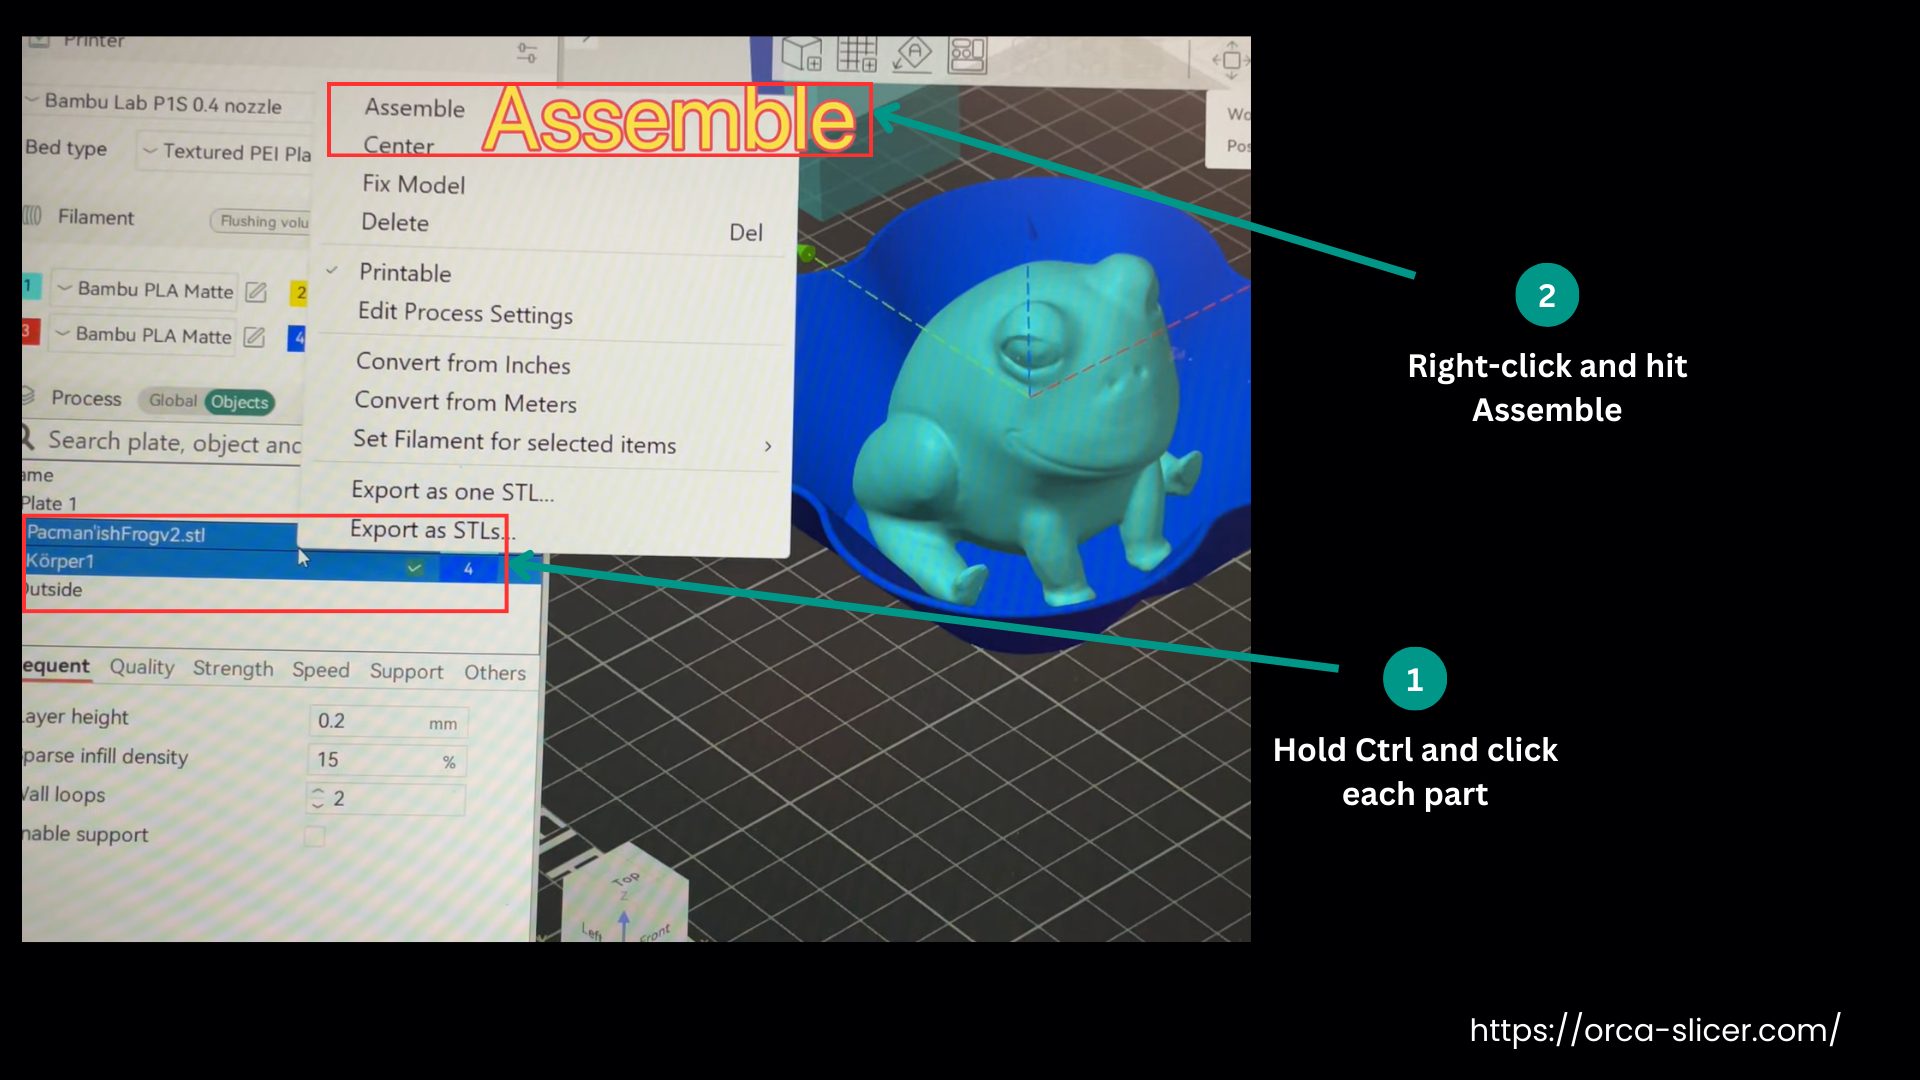Open printer settings sliders icon
Viewport: 1920px width, 1080px height.
[527, 52]
